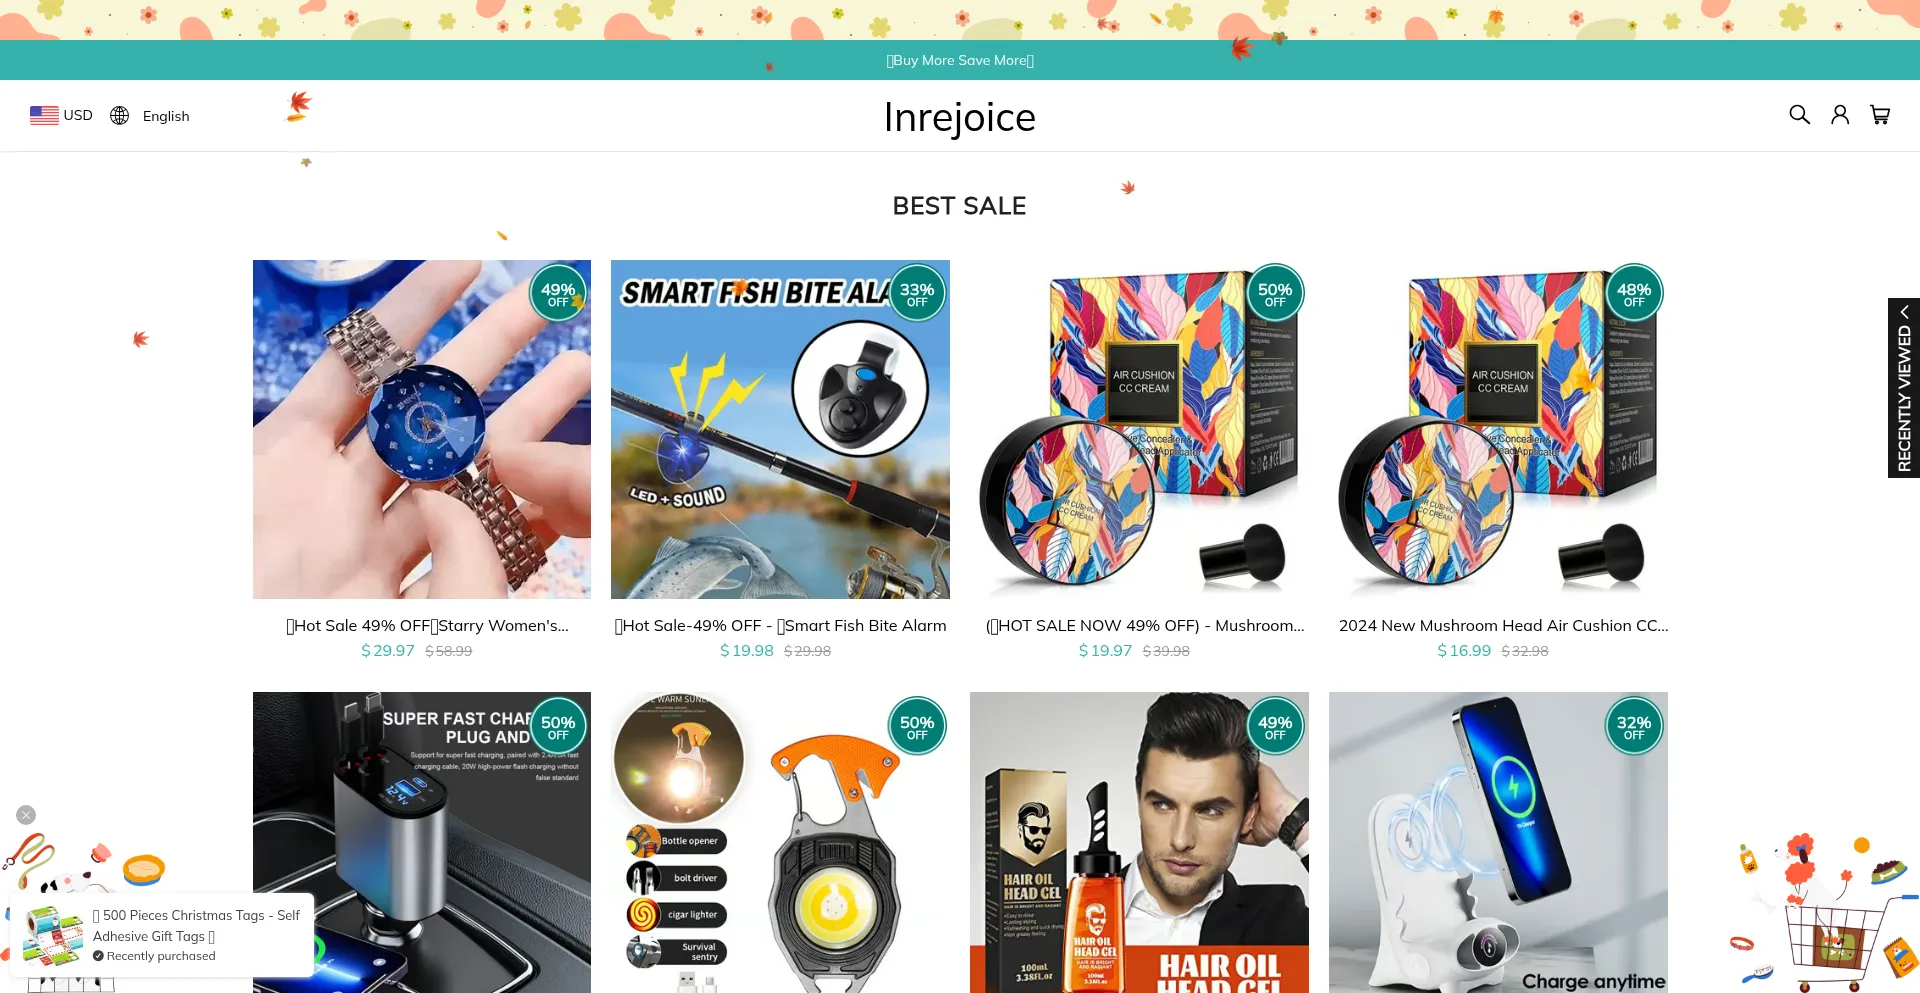Open the English language selector
This screenshot has width=1920, height=993.
166,116
